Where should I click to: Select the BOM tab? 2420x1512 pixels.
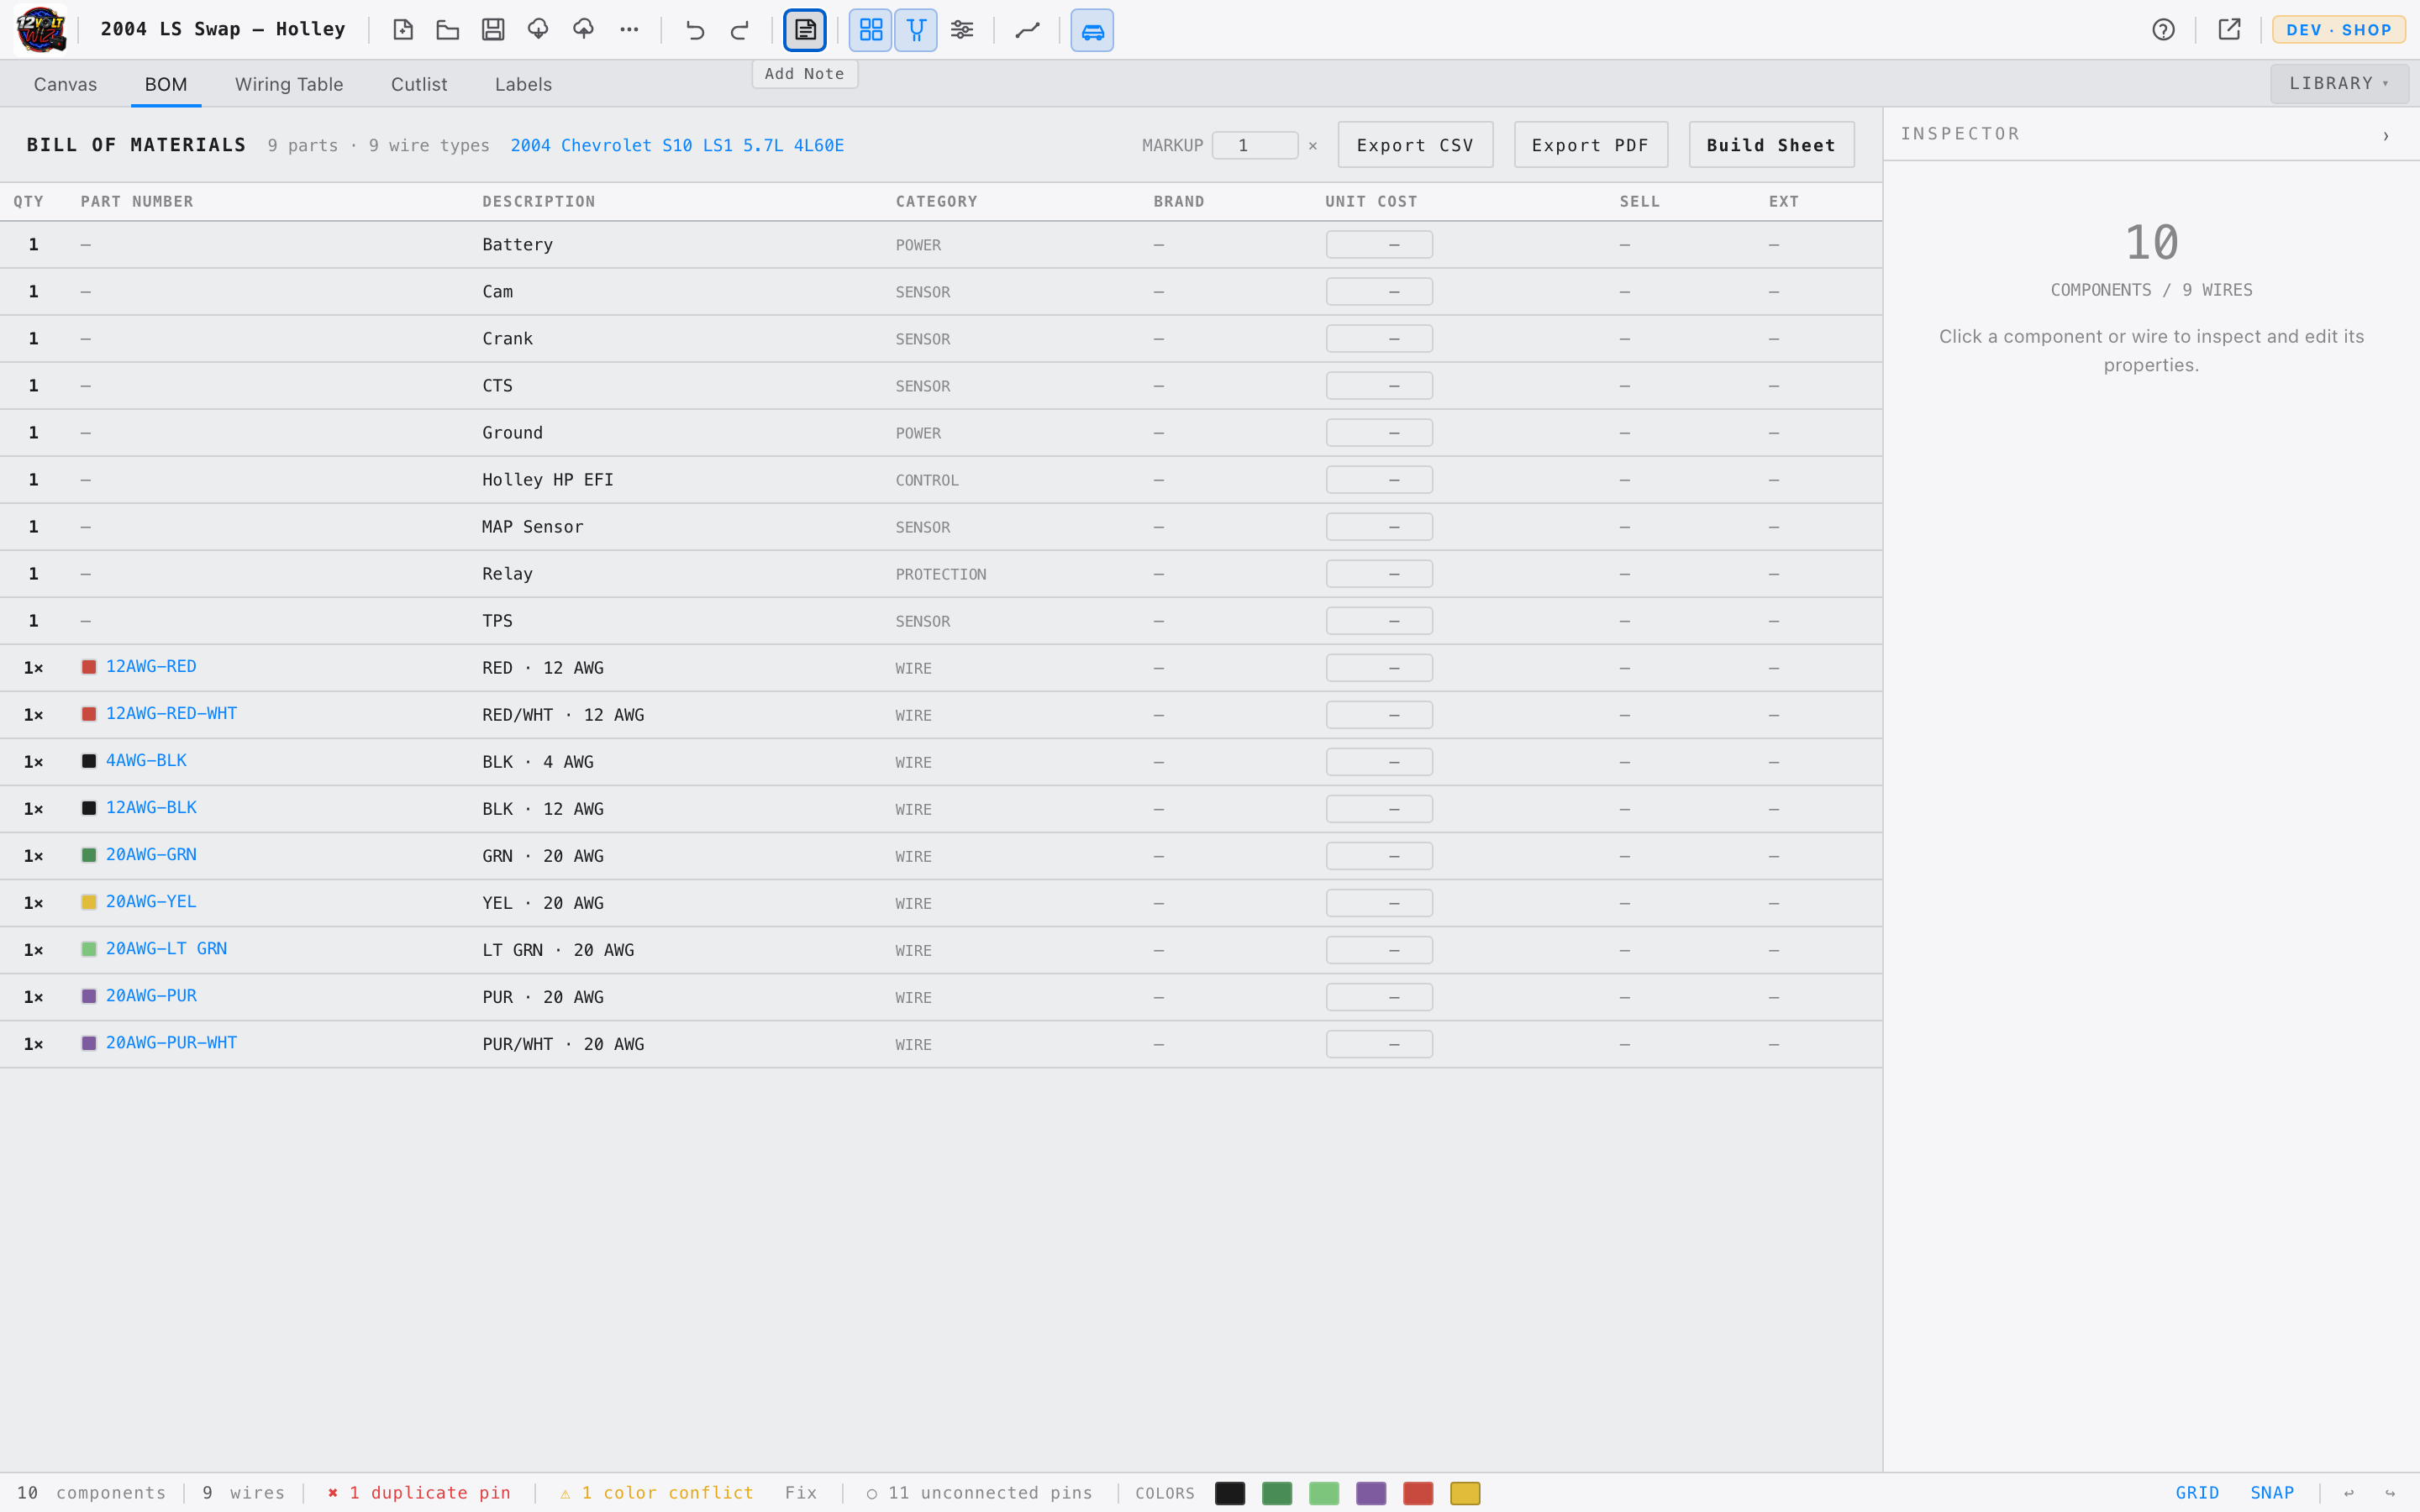point(166,84)
